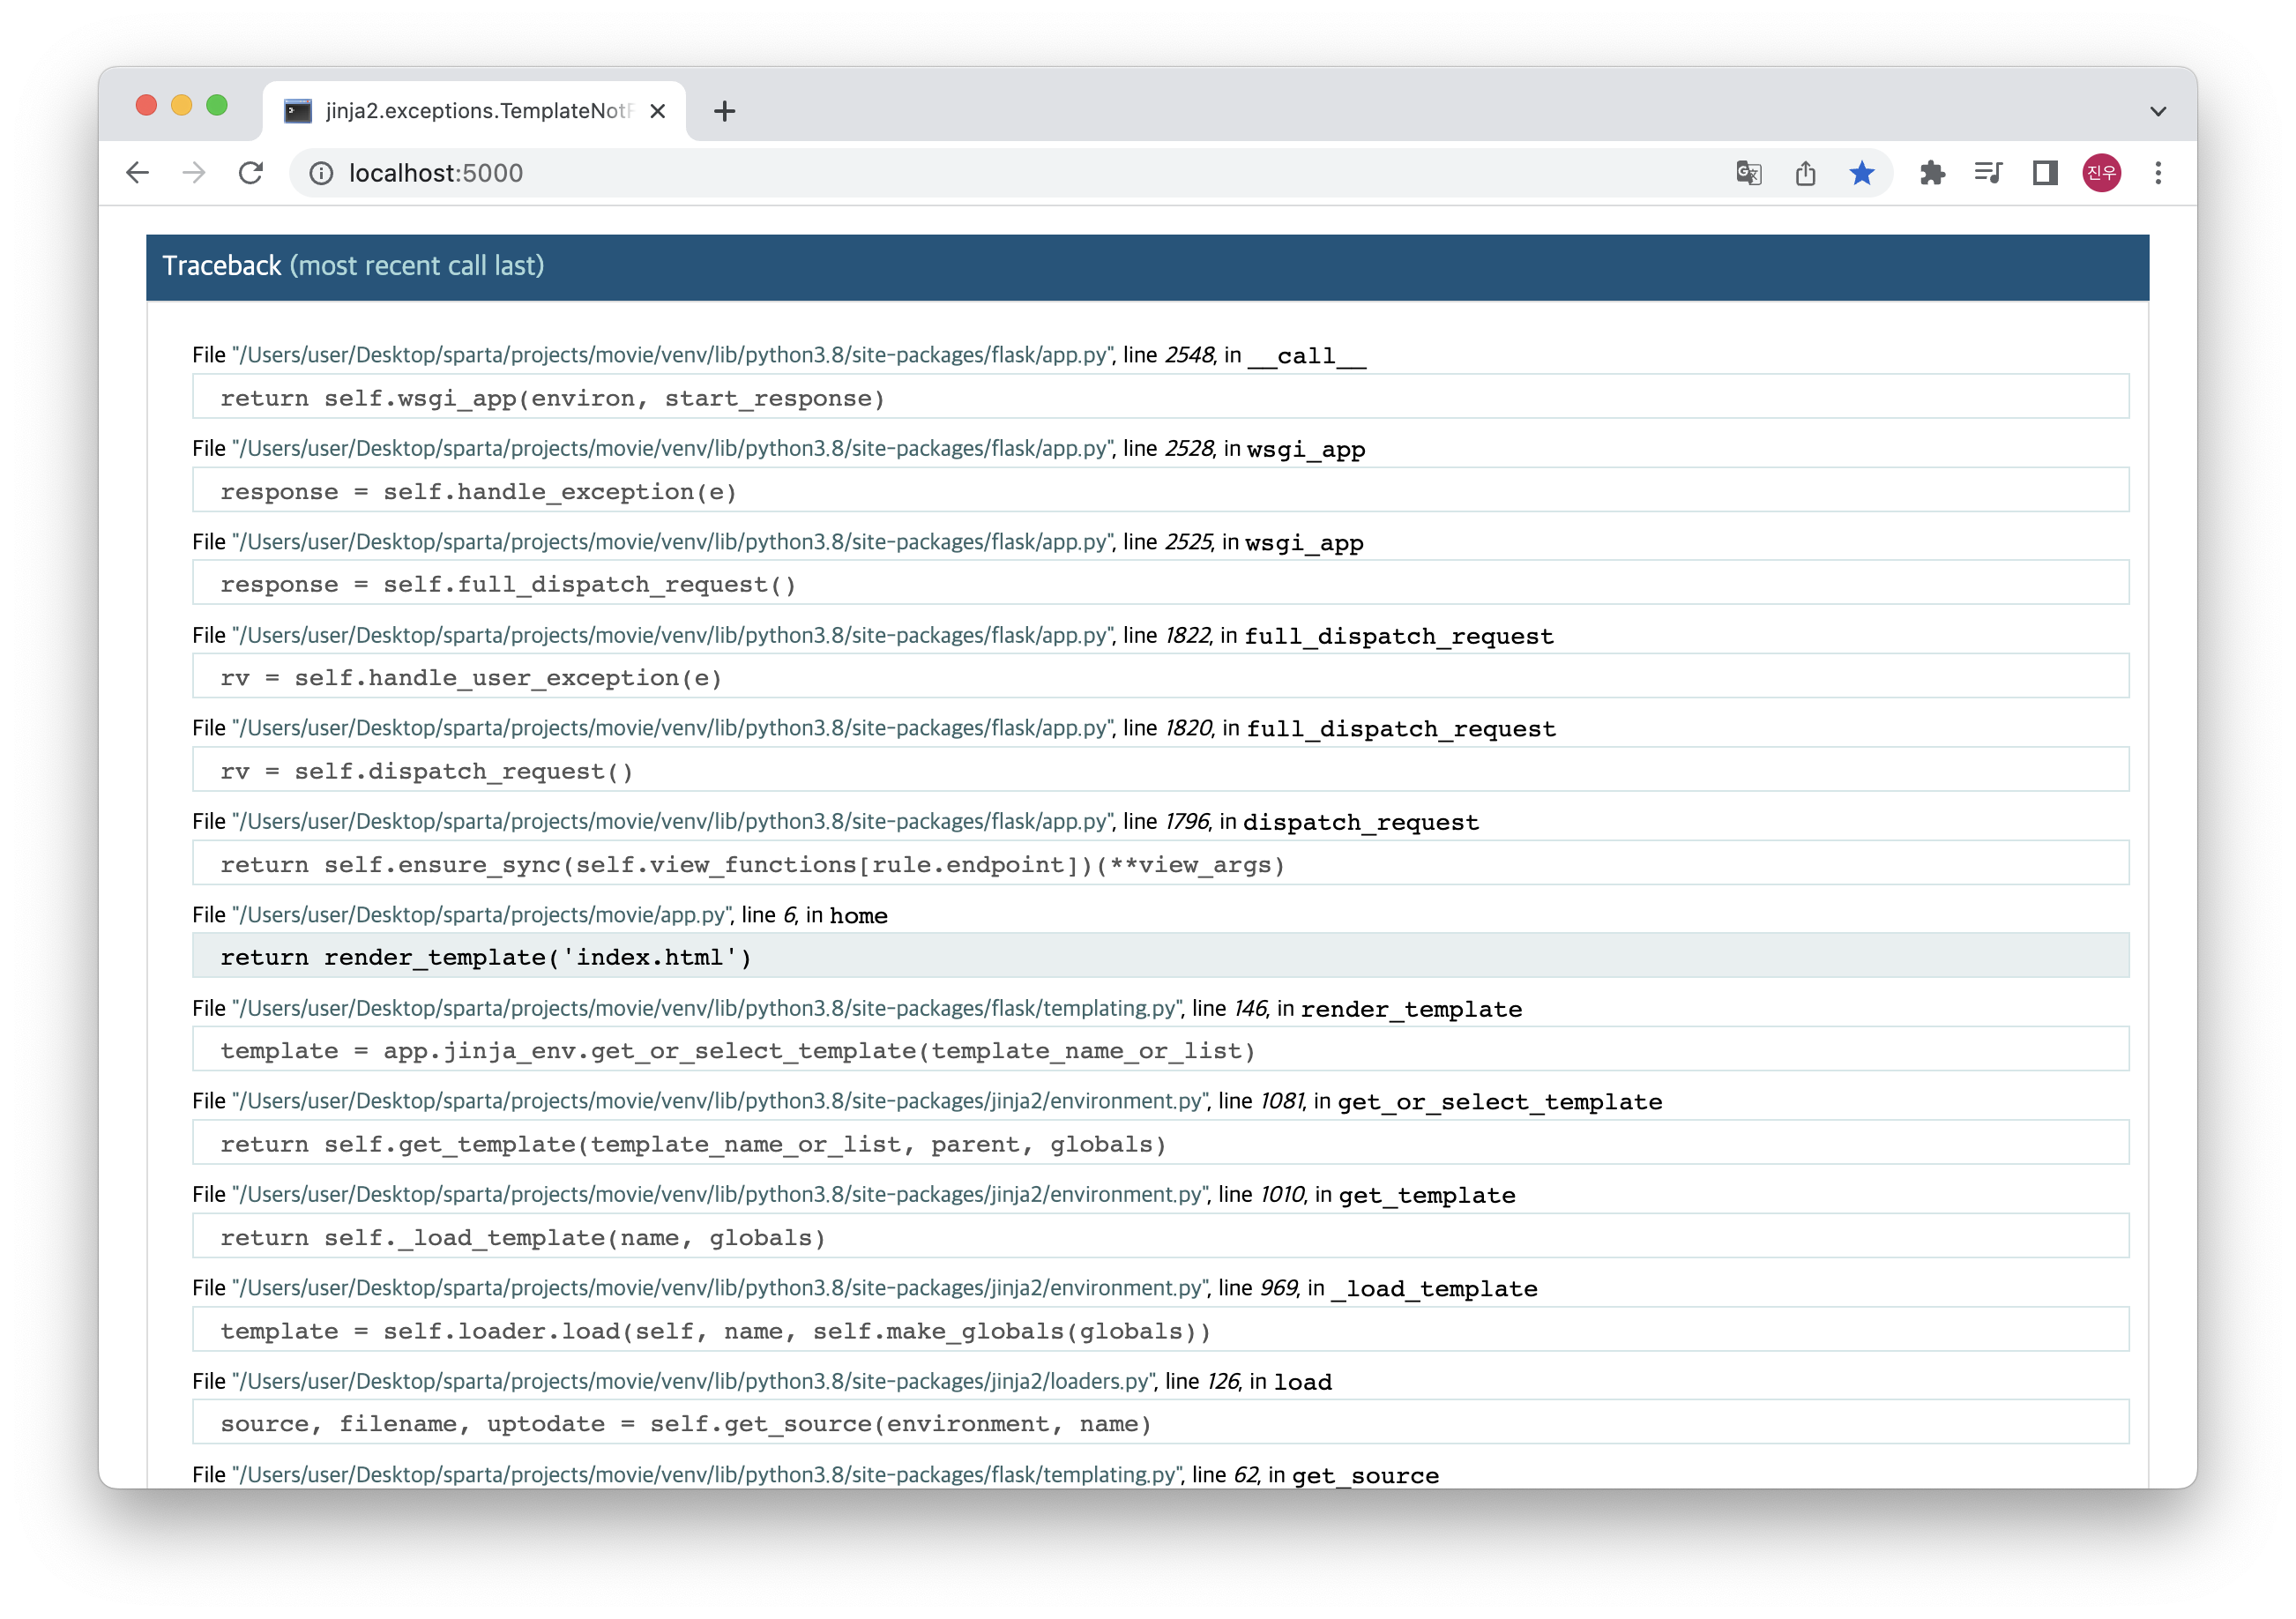Expand the wsgi_app(environ, start_response) frame
Screen dimensions: 2296x1619
[1160, 397]
